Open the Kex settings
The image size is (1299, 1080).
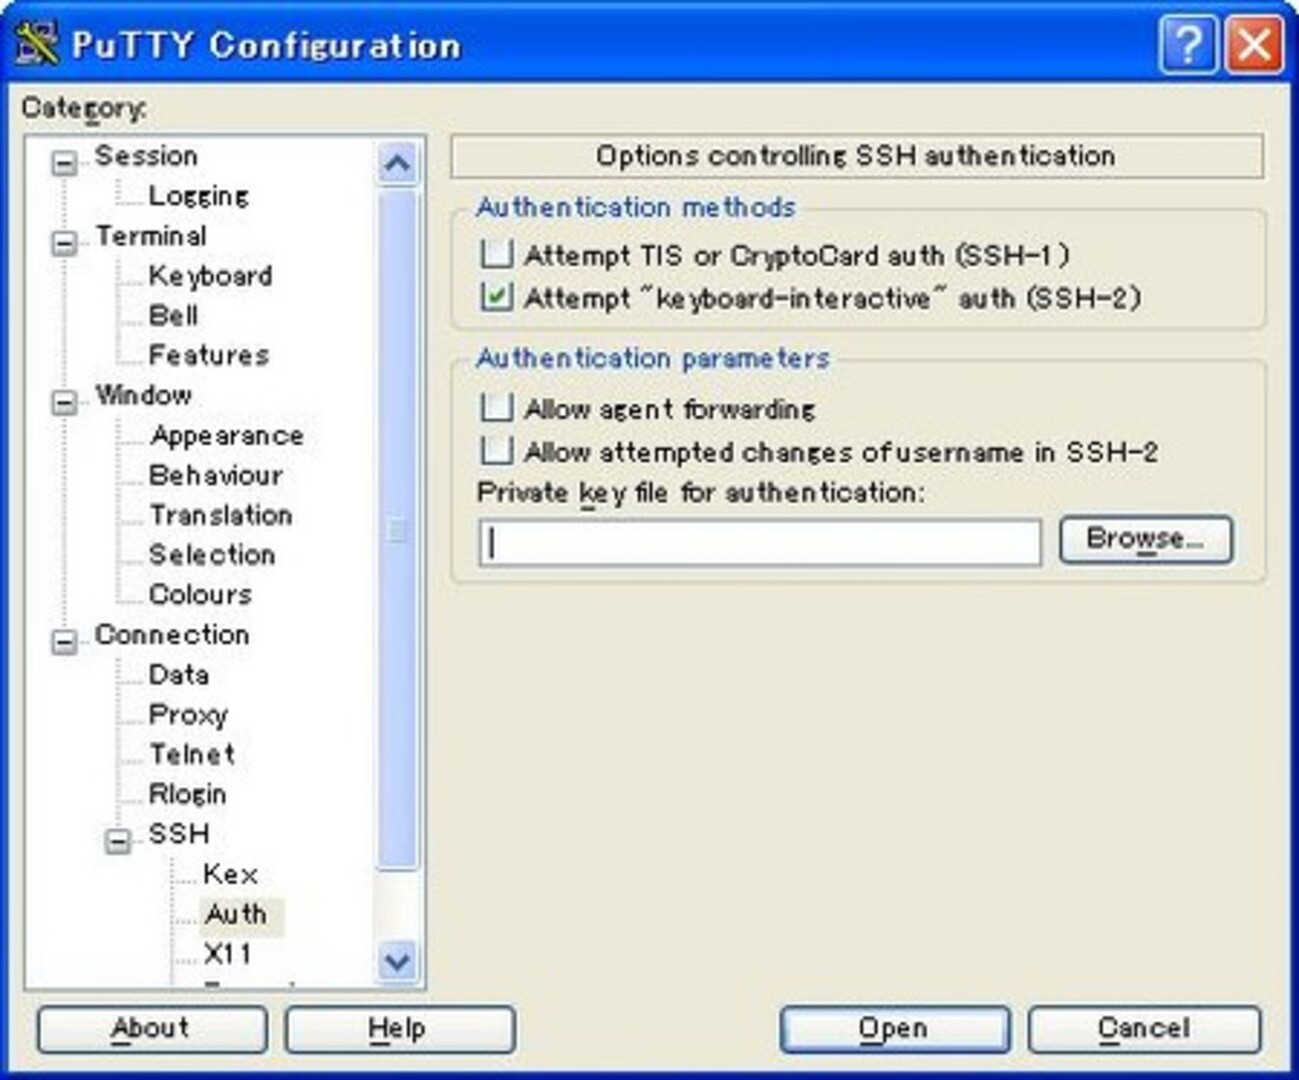coord(230,874)
